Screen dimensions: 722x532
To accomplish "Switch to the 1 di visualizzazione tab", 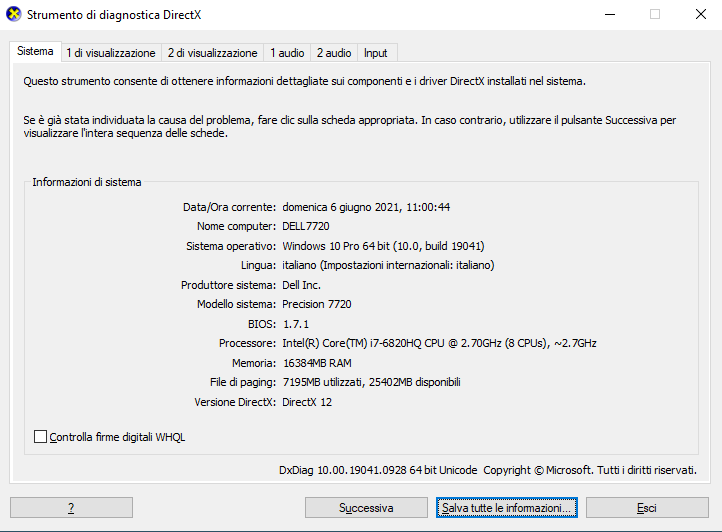I will 111,53.
